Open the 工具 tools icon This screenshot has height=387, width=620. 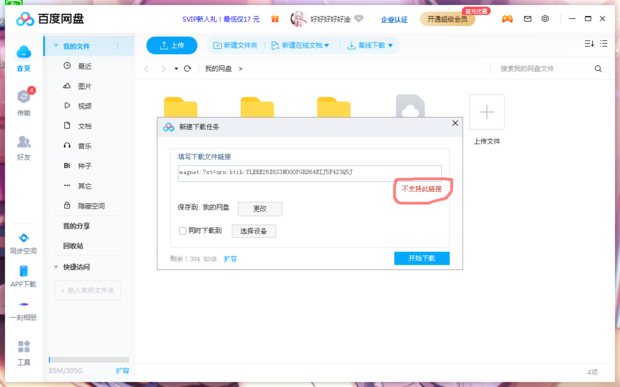[x=24, y=346]
